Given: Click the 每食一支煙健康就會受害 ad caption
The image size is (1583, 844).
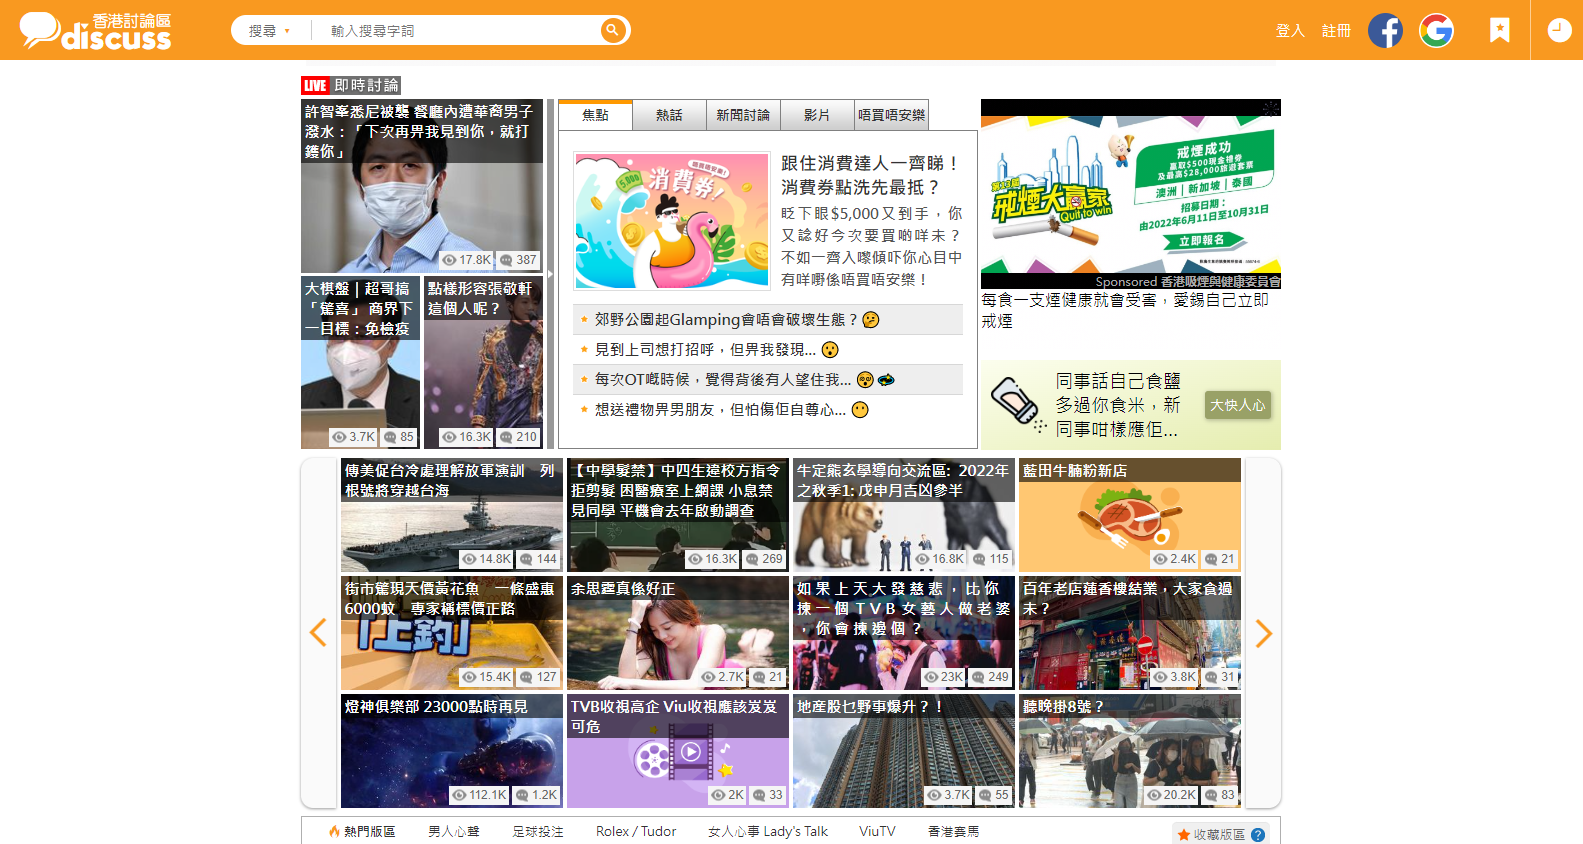Looking at the screenshot, I should (x=1125, y=310).
